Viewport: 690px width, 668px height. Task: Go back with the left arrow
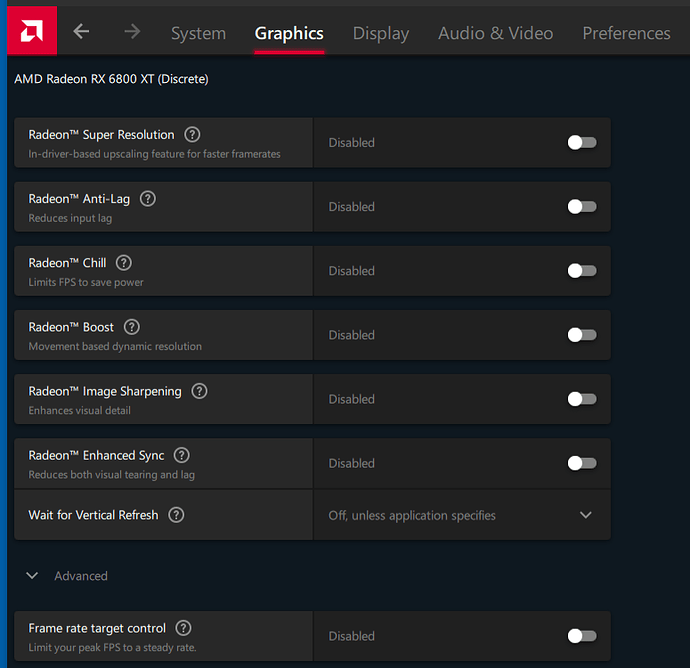(81, 32)
